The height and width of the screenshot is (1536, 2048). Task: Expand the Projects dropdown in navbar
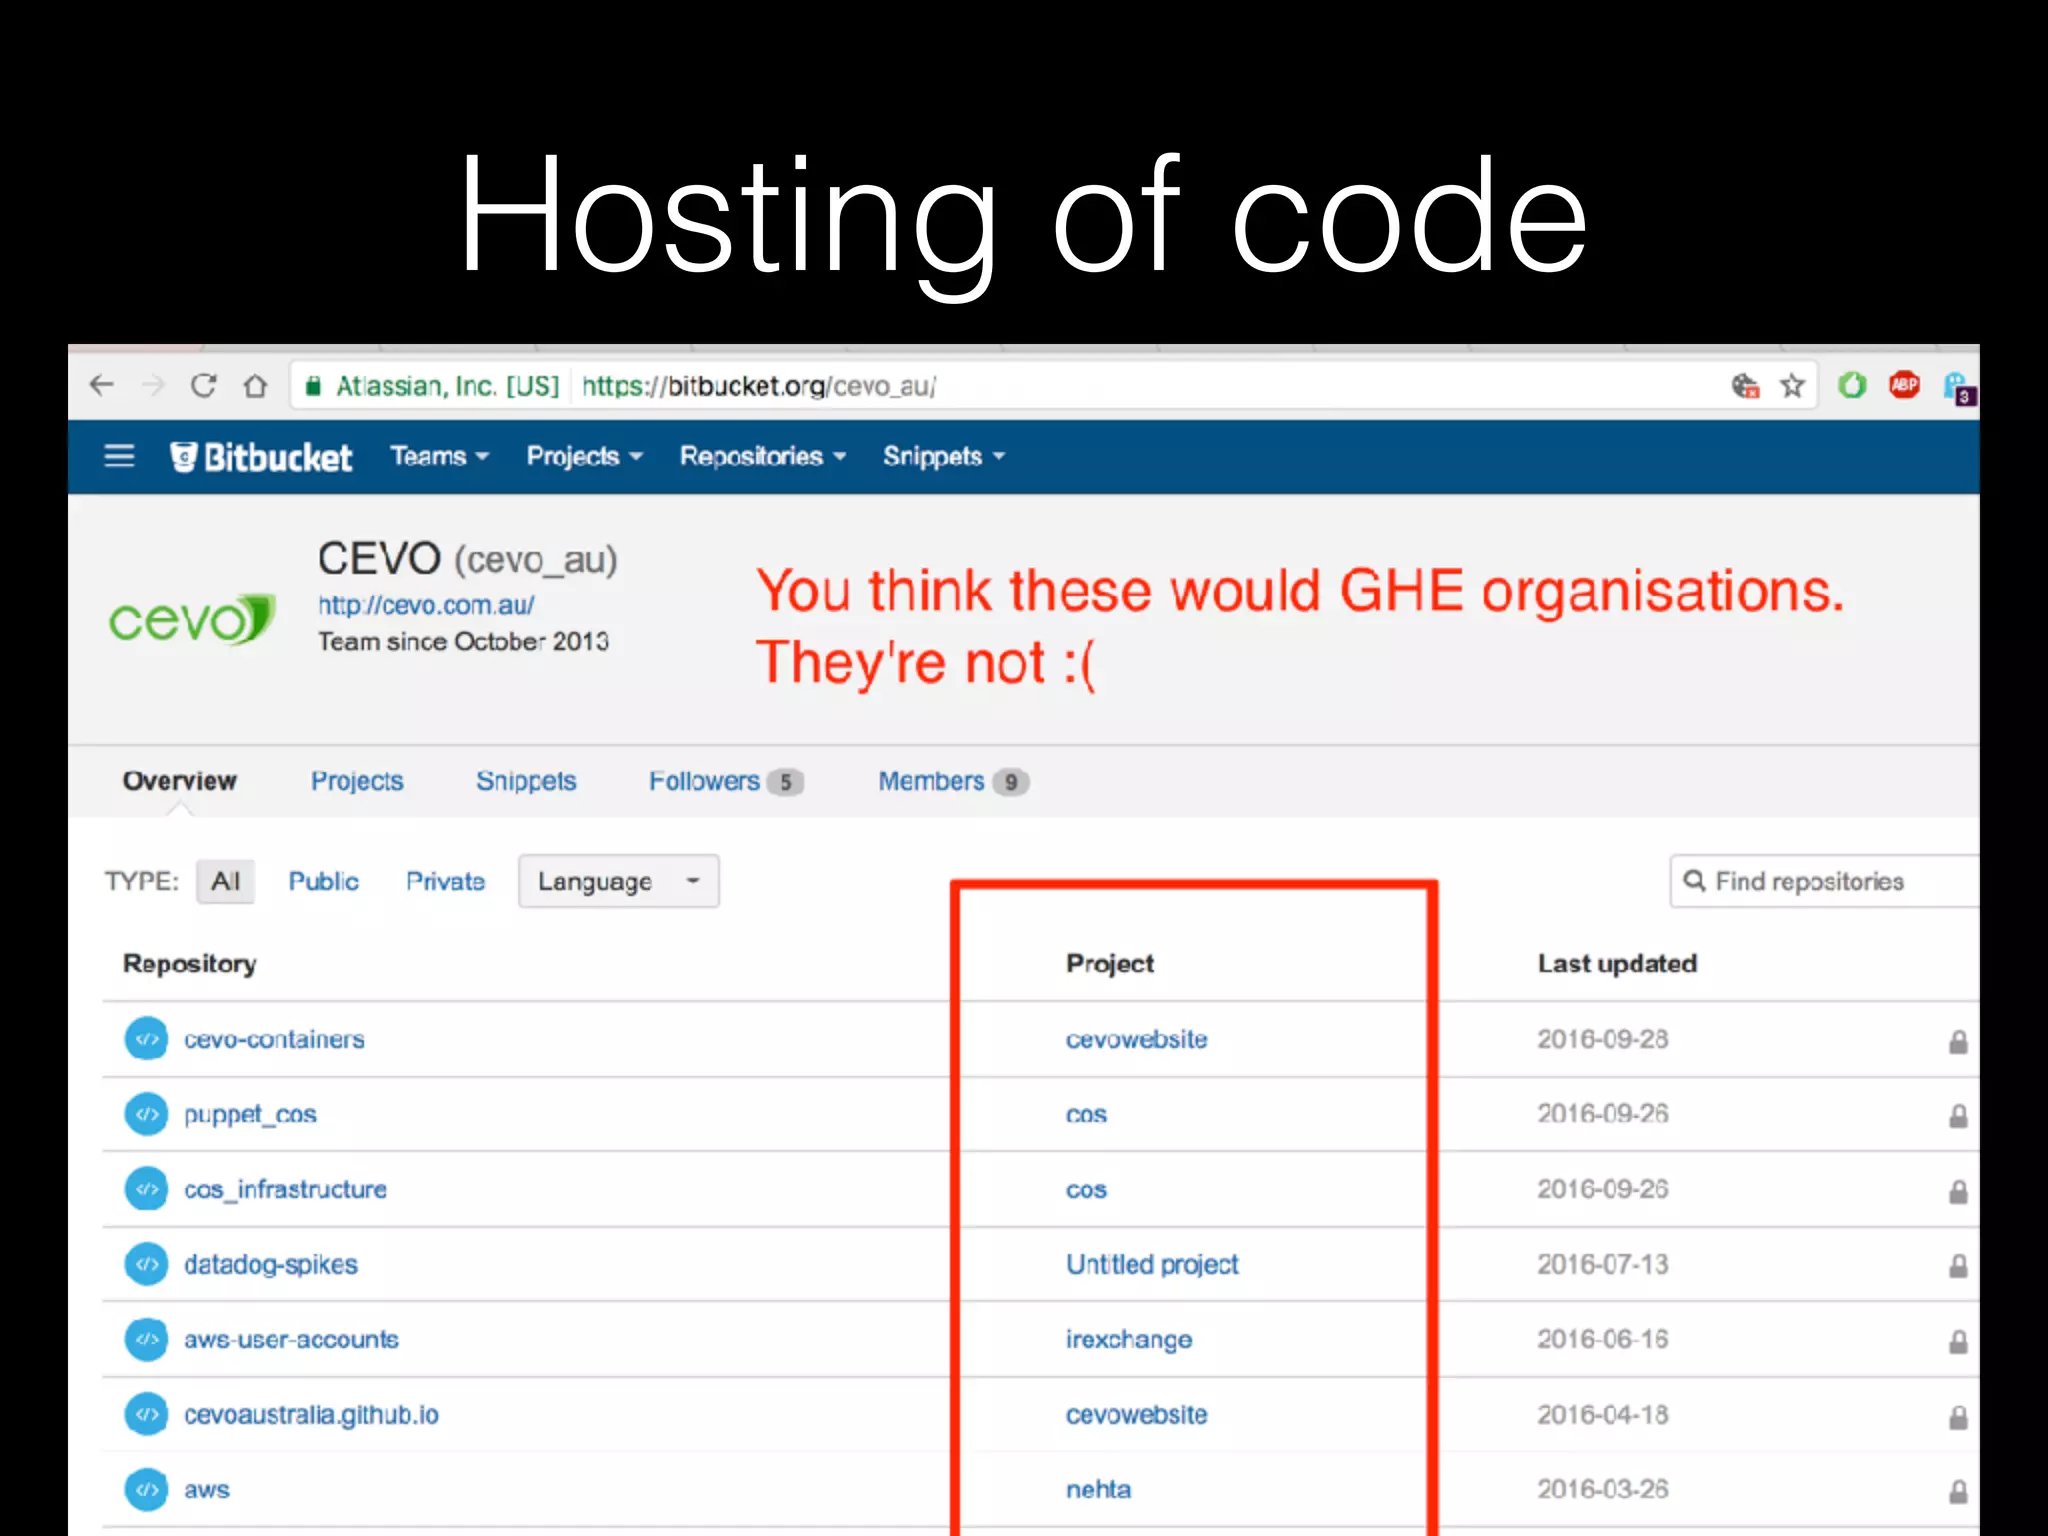[584, 456]
